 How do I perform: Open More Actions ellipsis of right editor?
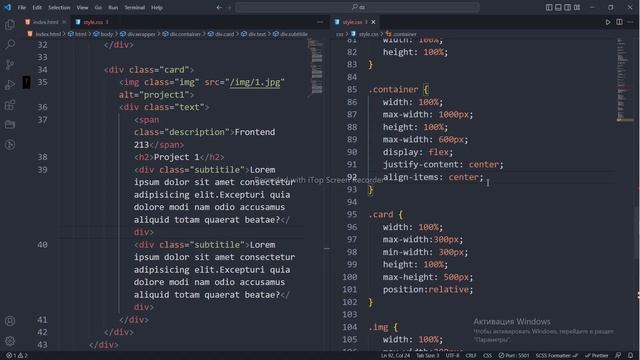(x=631, y=22)
